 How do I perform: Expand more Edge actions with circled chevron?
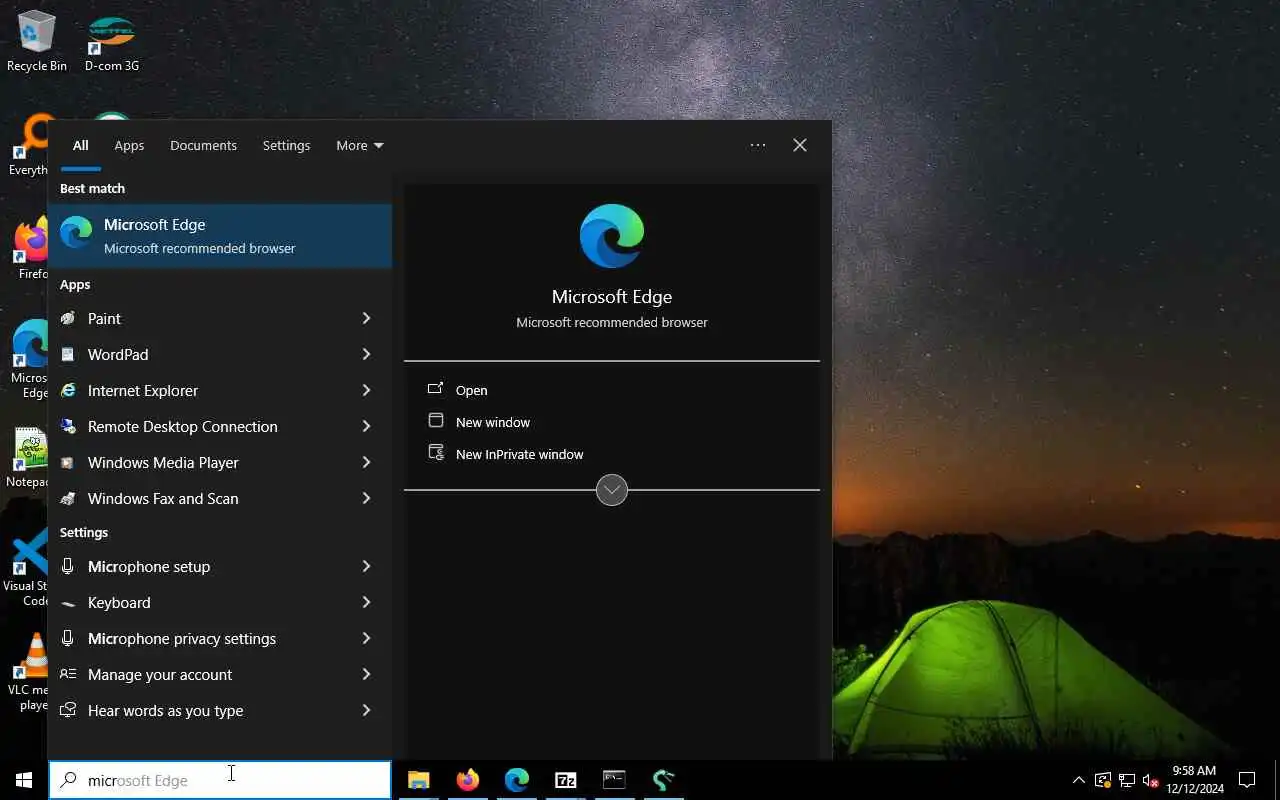tap(612, 490)
